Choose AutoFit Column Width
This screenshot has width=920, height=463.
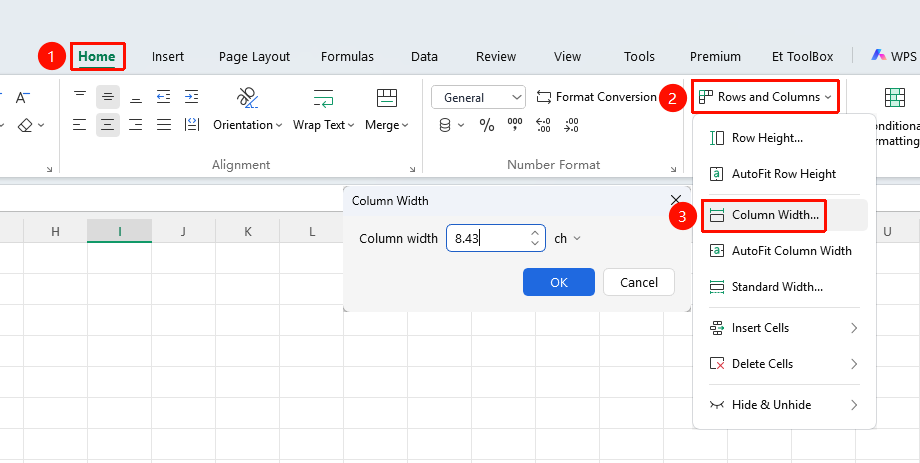pyautogui.click(x=784, y=251)
